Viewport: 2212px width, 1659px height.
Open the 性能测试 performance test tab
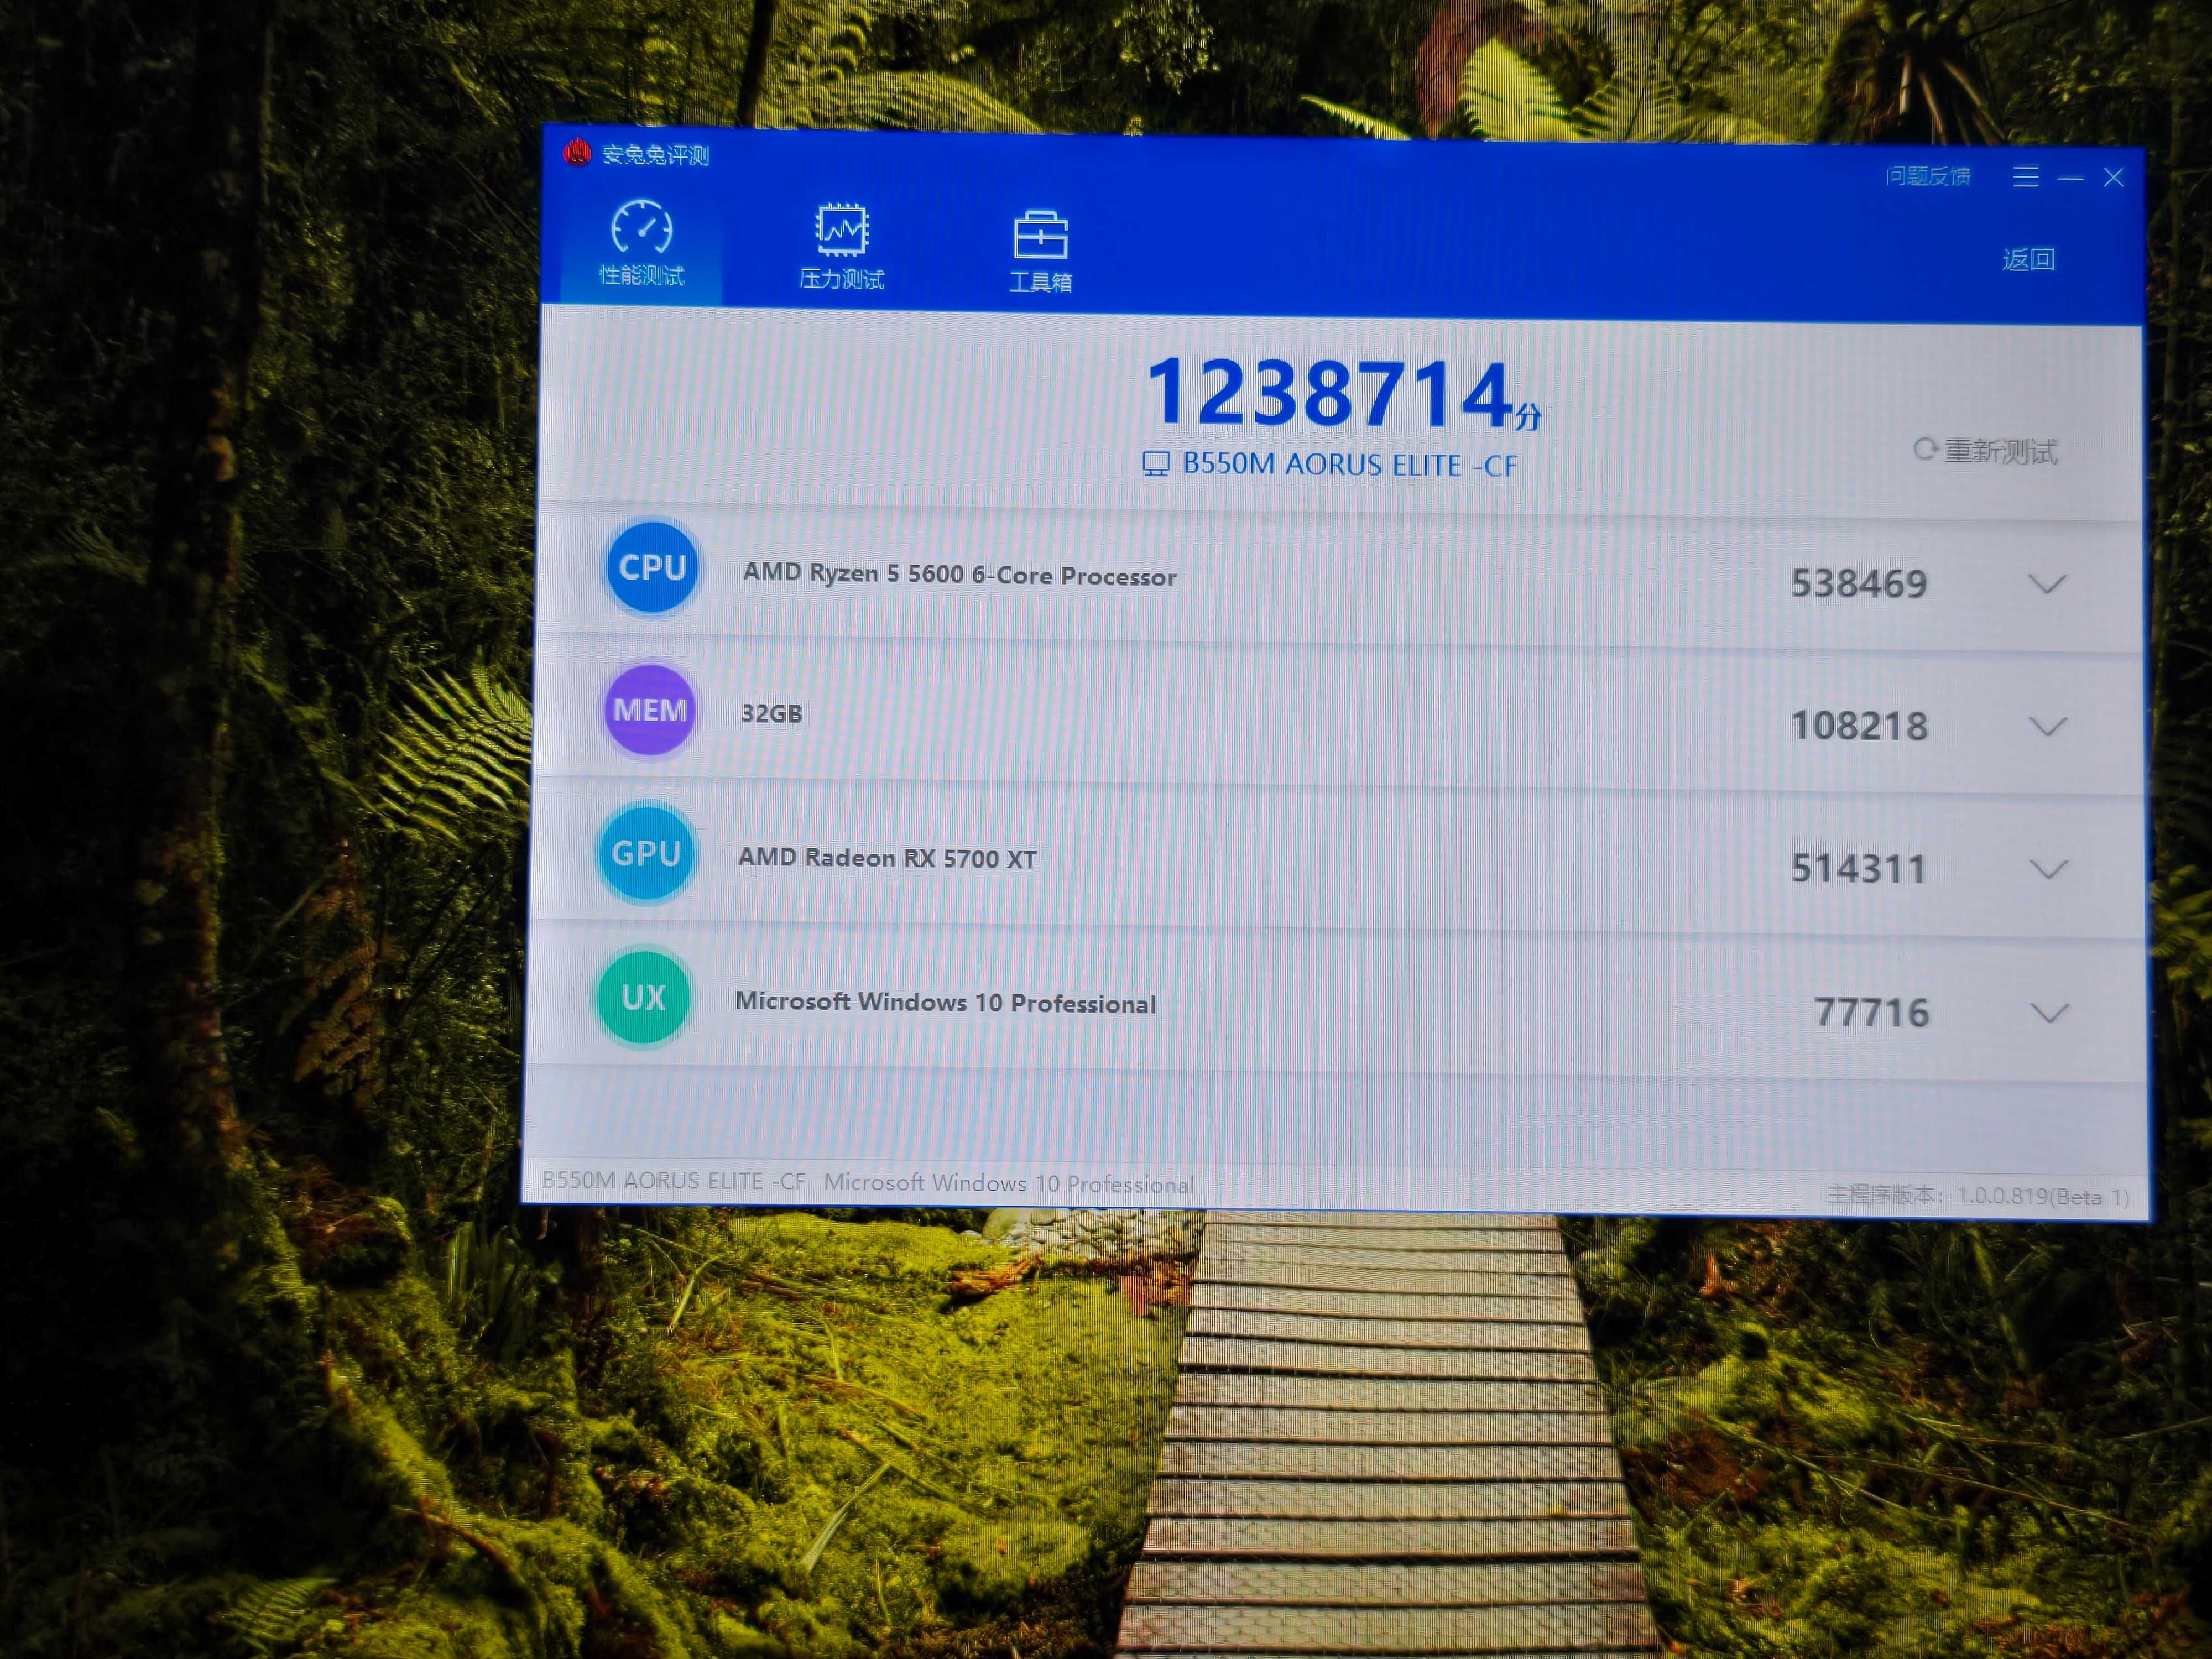641,244
